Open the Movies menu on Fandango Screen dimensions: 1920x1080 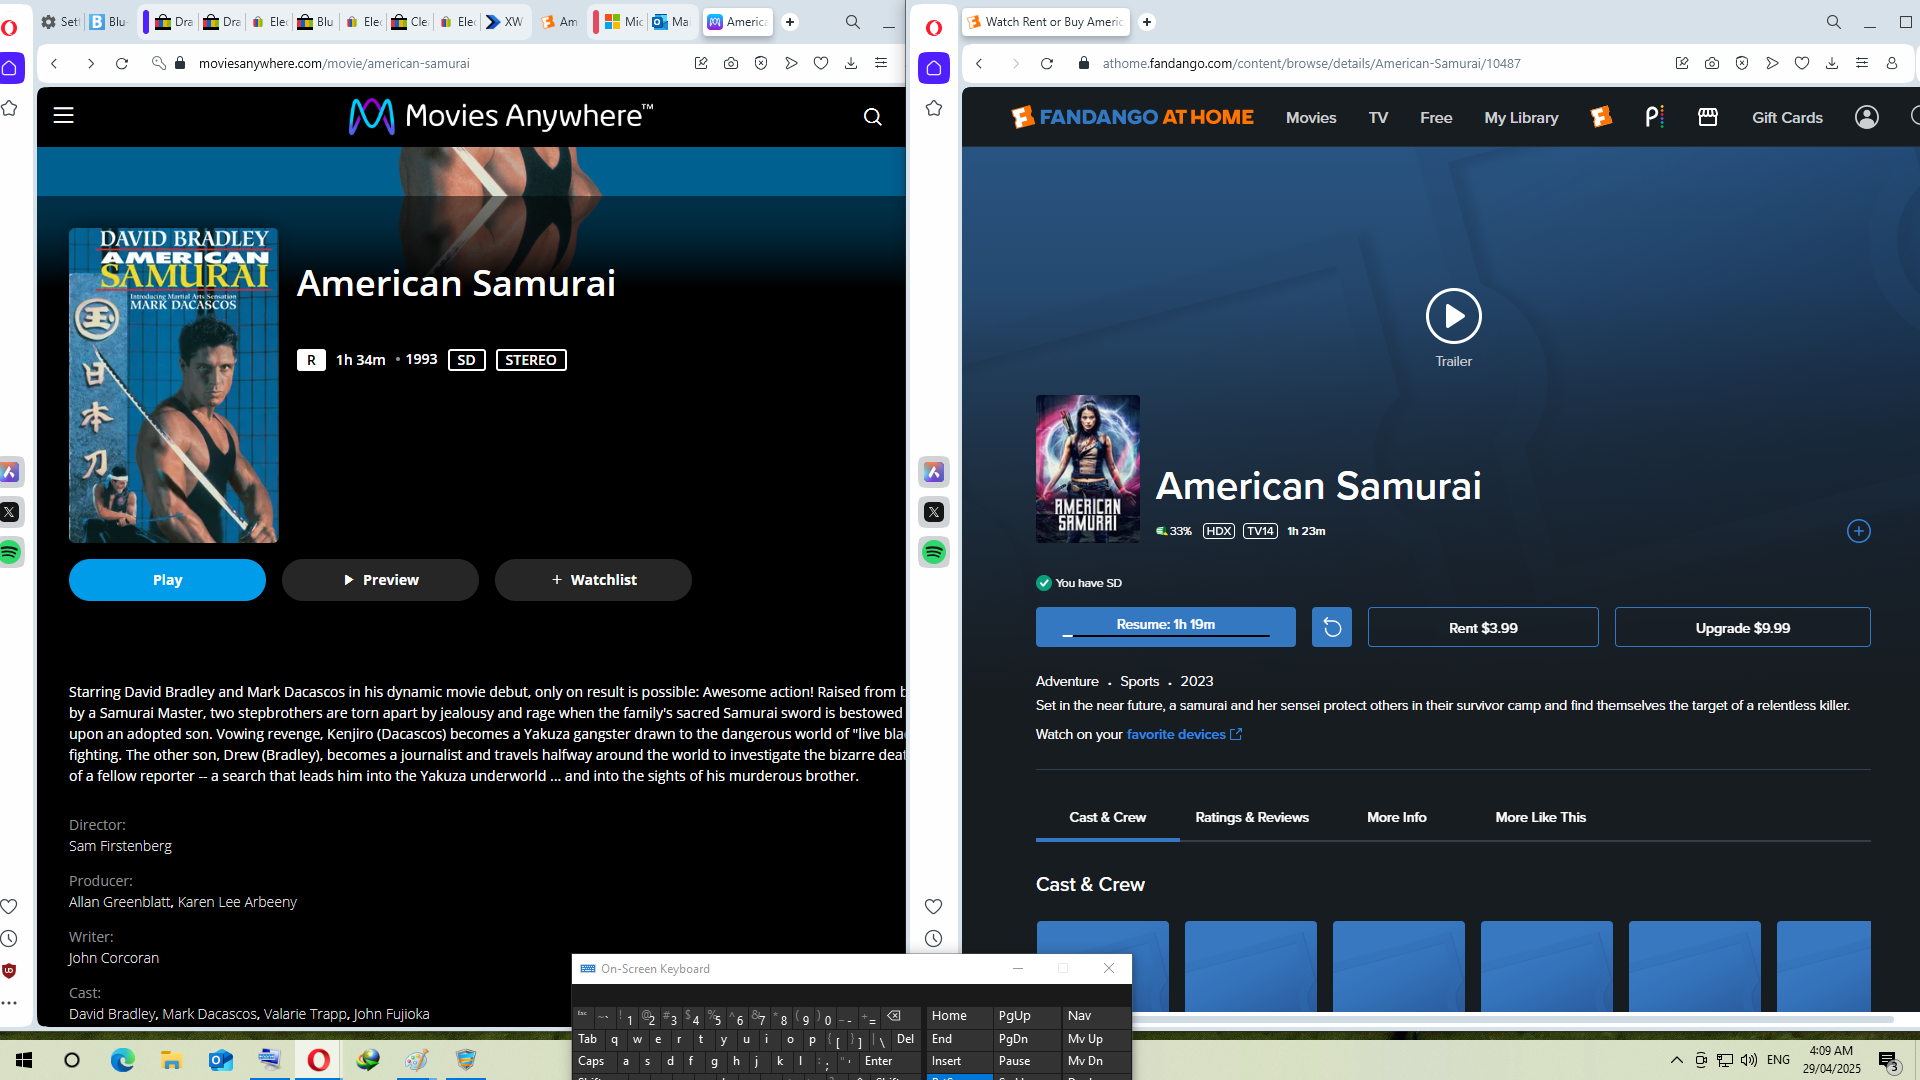coord(1311,118)
